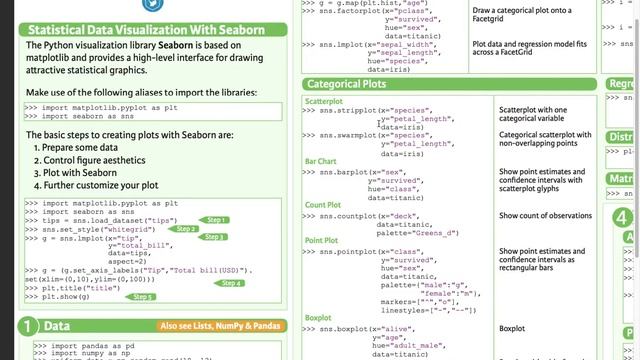Click description ending 'as rectangular bars'
This screenshot has width=640, height=360.
542,260
